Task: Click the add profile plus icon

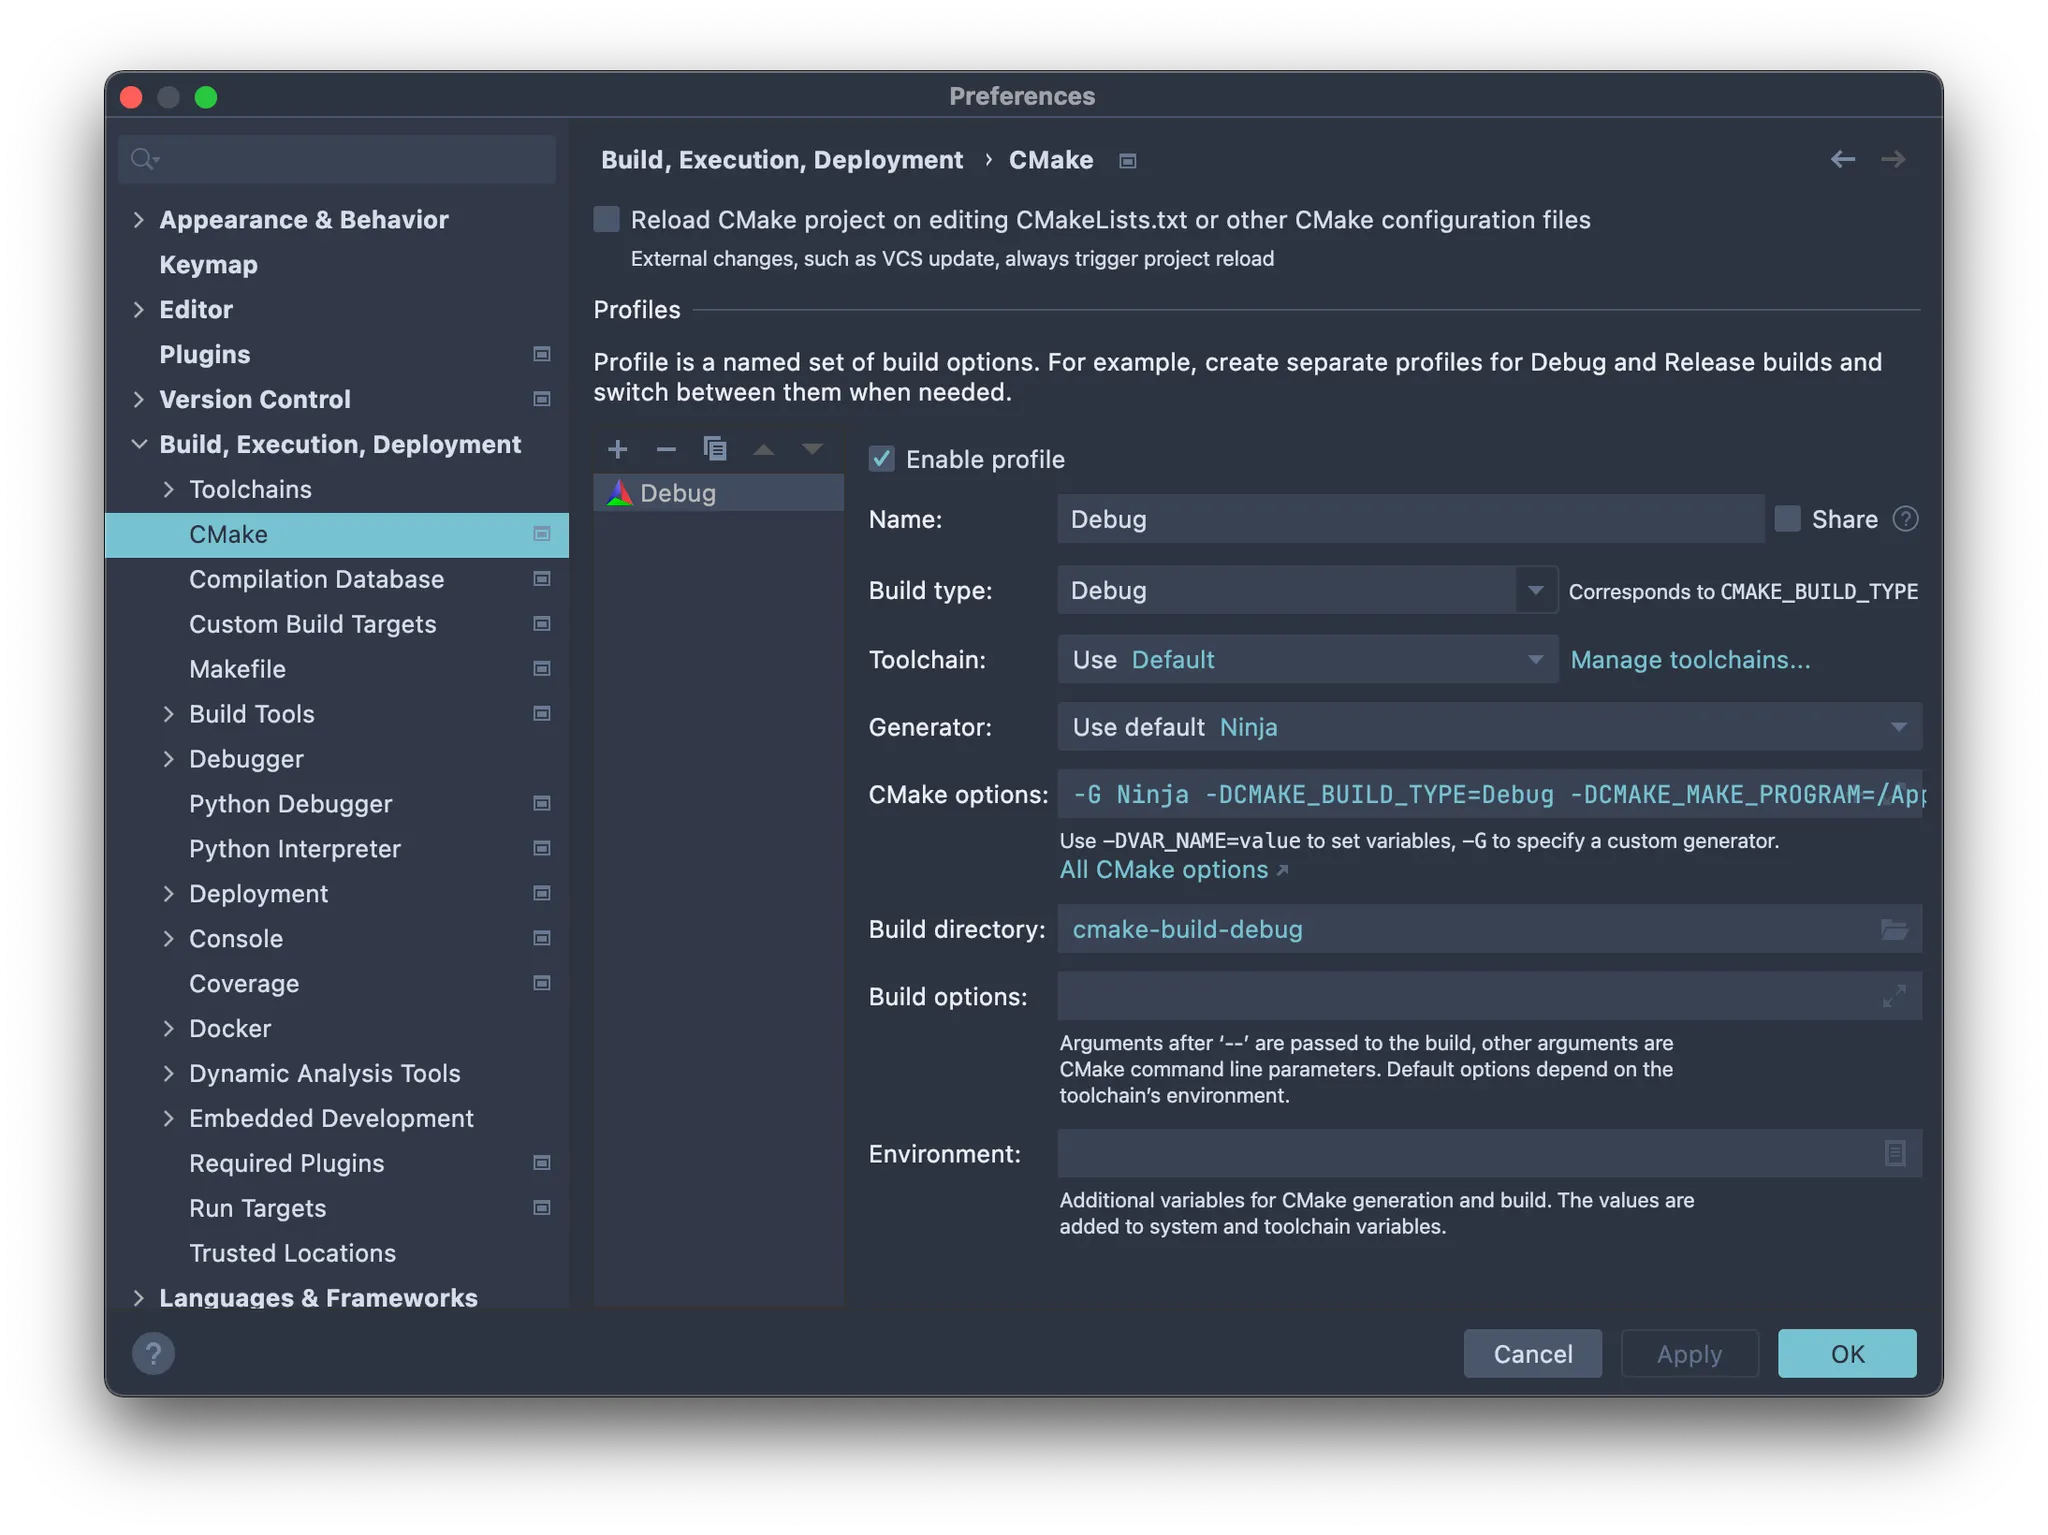Action: click(x=618, y=449)
